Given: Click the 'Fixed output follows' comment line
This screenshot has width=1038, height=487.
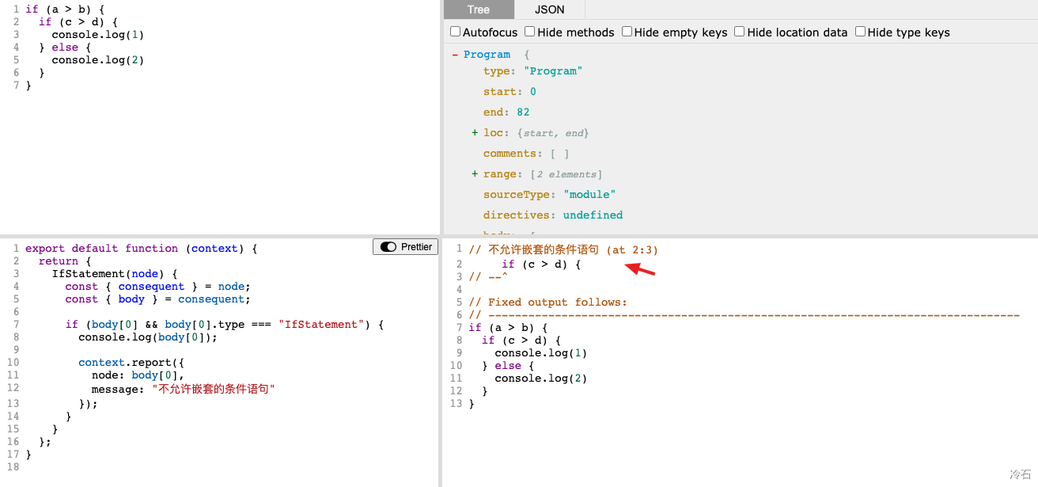Looking at the screenshot, I should pyautogui.click(x=547, y=302).
